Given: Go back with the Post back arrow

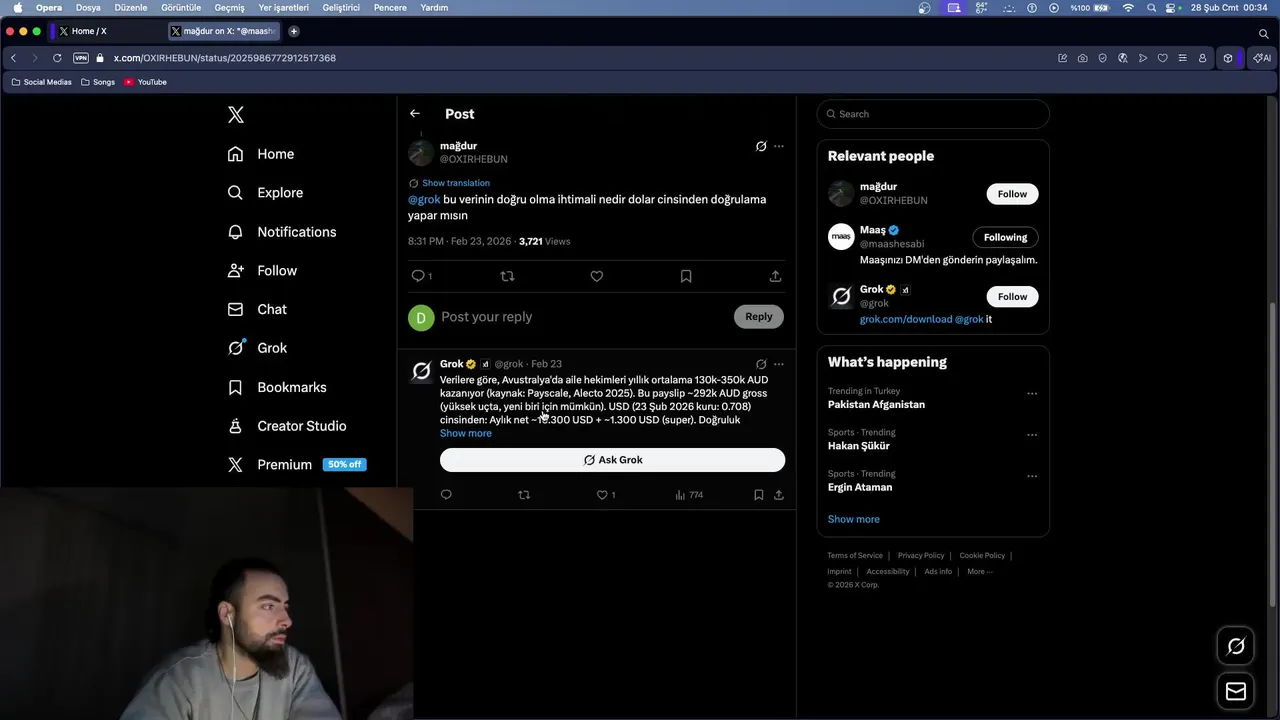Looking at the screenshot, I should pos(415,114).
